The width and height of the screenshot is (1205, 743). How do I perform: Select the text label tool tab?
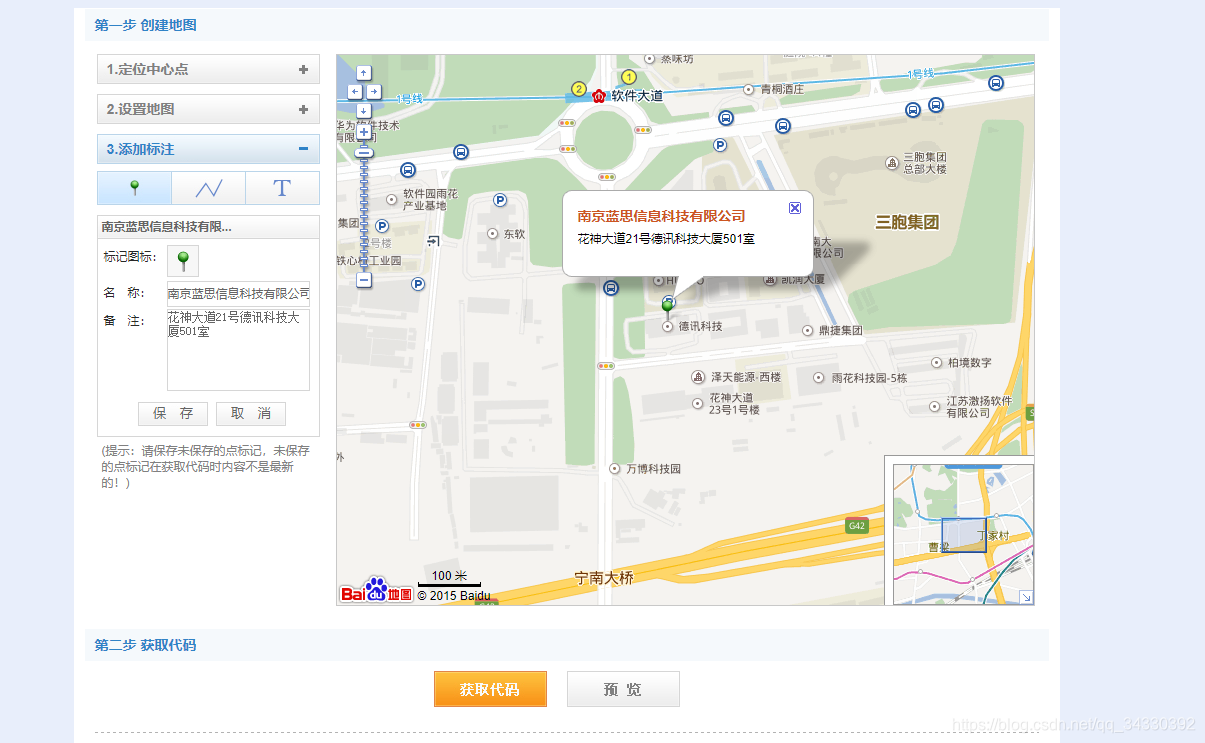coord(282,188)
